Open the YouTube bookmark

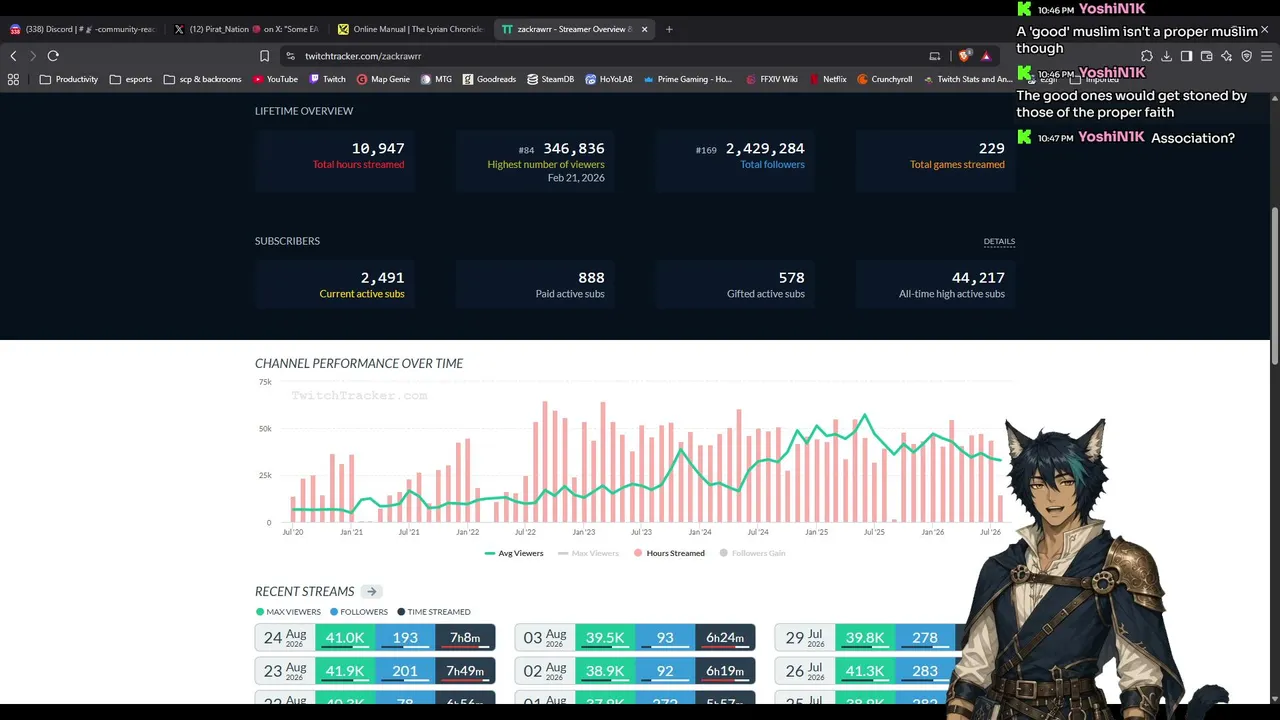(275, 79)
